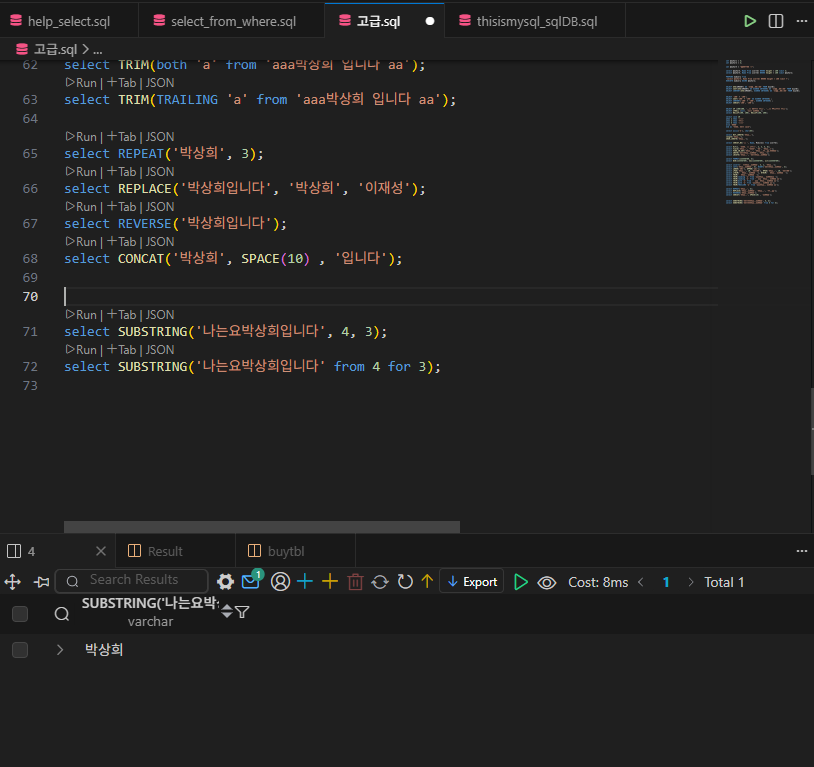Filter the SUBSTRING column with the funnel icon
The image size is (814, 767).
click(x=242, y=612)
